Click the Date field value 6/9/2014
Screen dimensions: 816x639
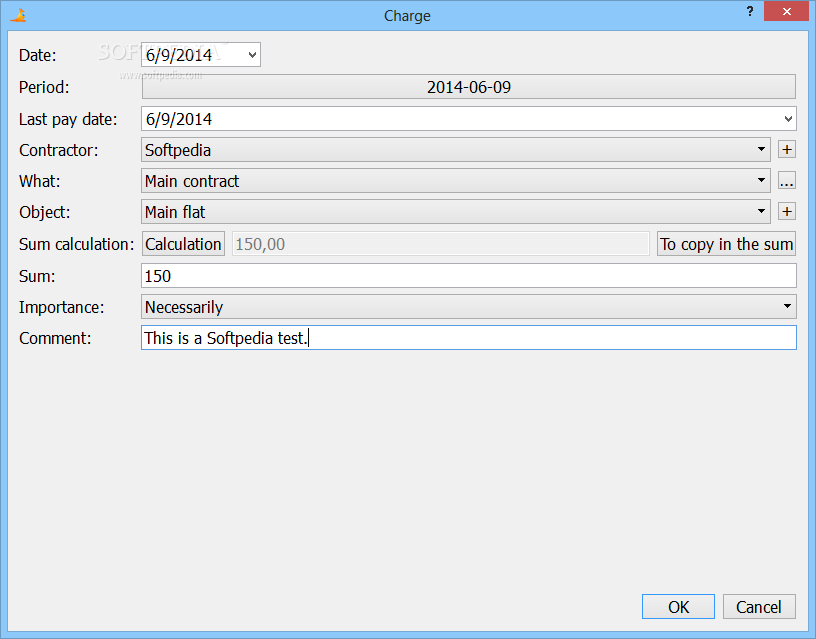179,55
